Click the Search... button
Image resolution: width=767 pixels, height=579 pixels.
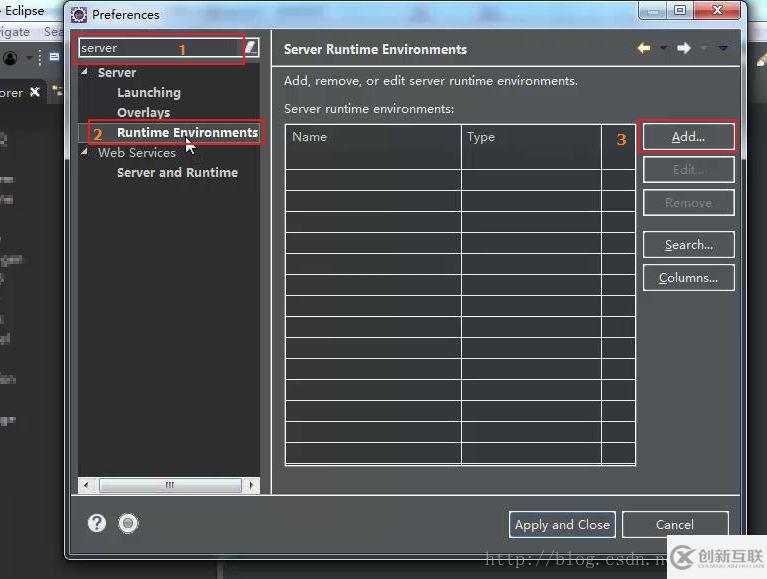688,245
